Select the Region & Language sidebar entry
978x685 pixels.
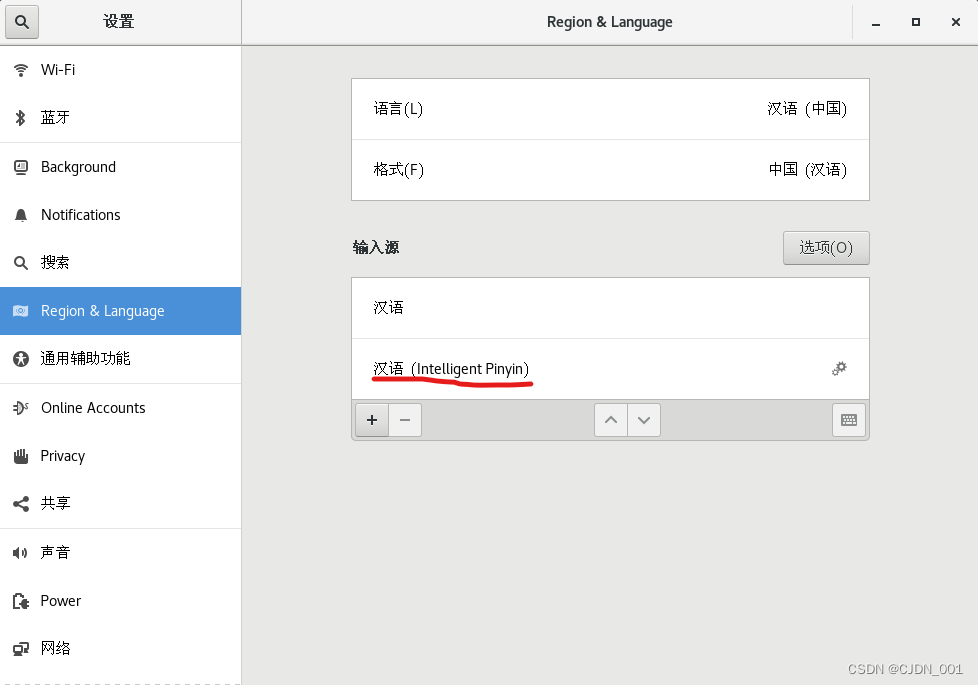coord(120,311)
